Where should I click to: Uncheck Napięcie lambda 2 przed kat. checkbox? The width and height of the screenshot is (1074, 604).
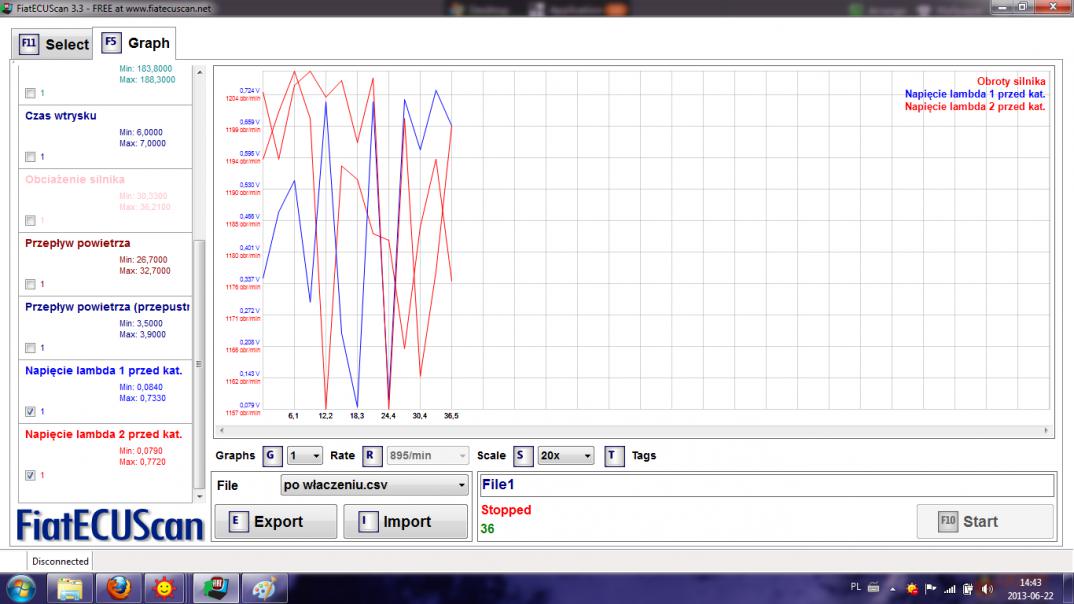(30, 475)
